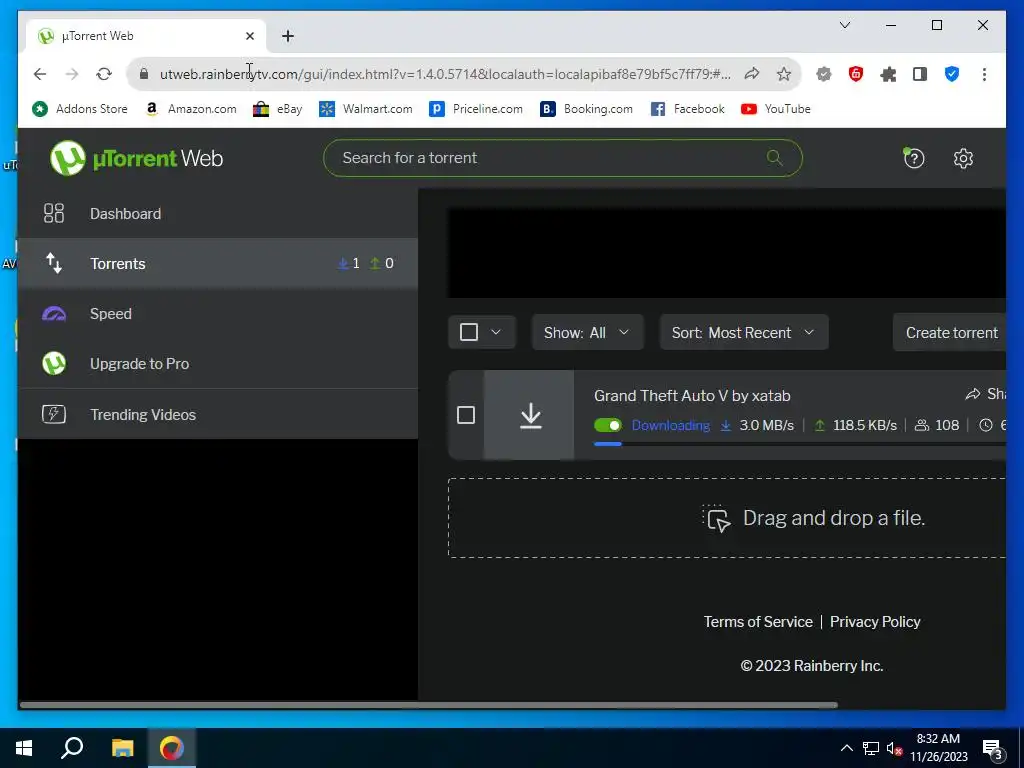The width and height of the screenshot is (1024, 768).
Task: Open the eBay bookmark
Action: click(278, 109)
